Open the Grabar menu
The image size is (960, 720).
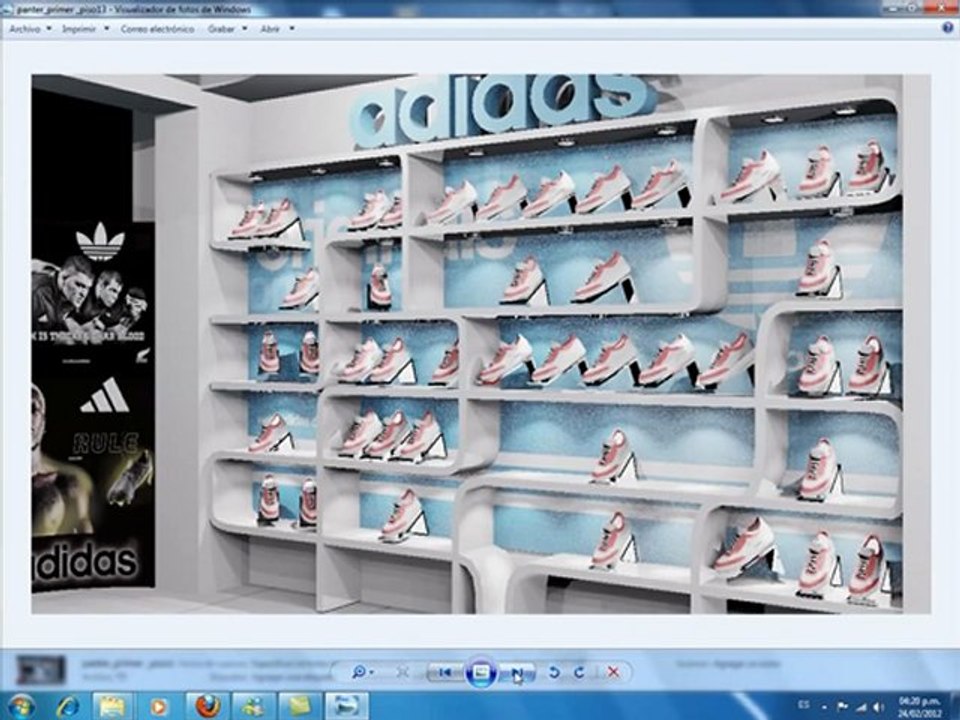[x=221, y=29]
